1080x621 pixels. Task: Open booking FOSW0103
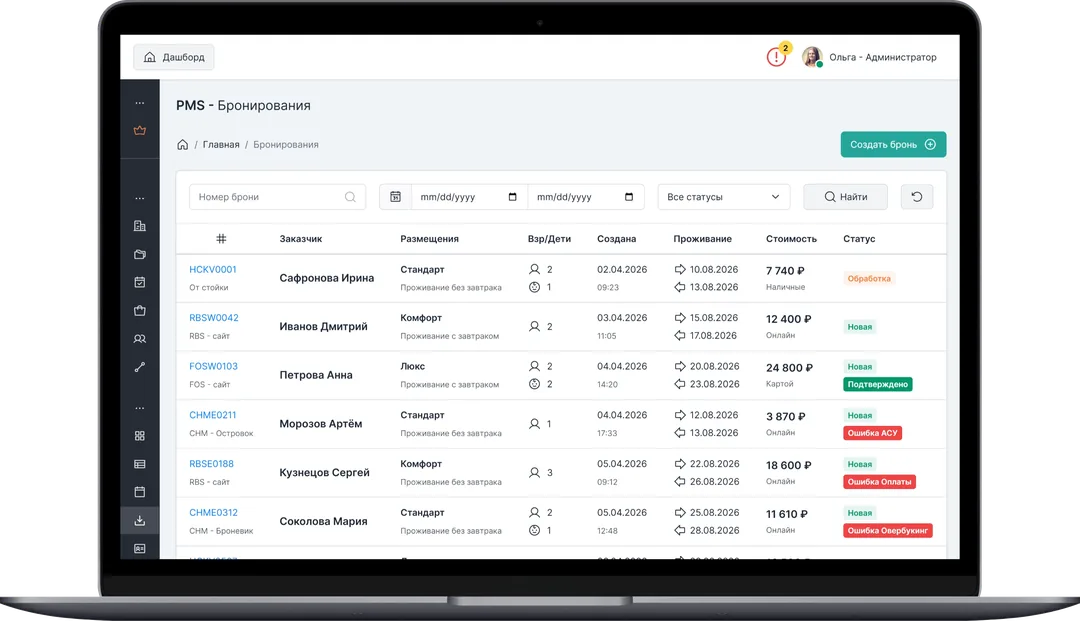[214, 366]
